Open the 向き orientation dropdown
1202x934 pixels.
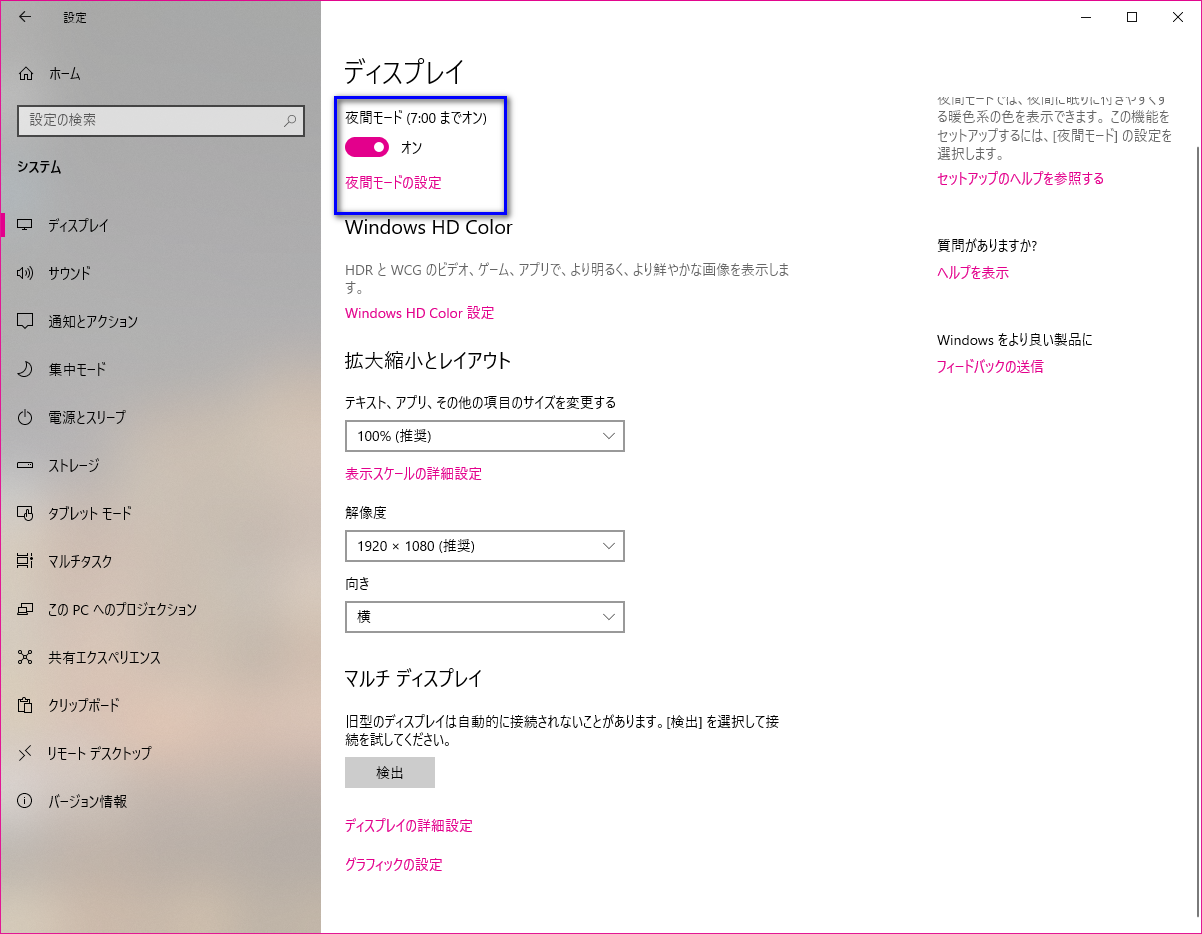[484, 617]
